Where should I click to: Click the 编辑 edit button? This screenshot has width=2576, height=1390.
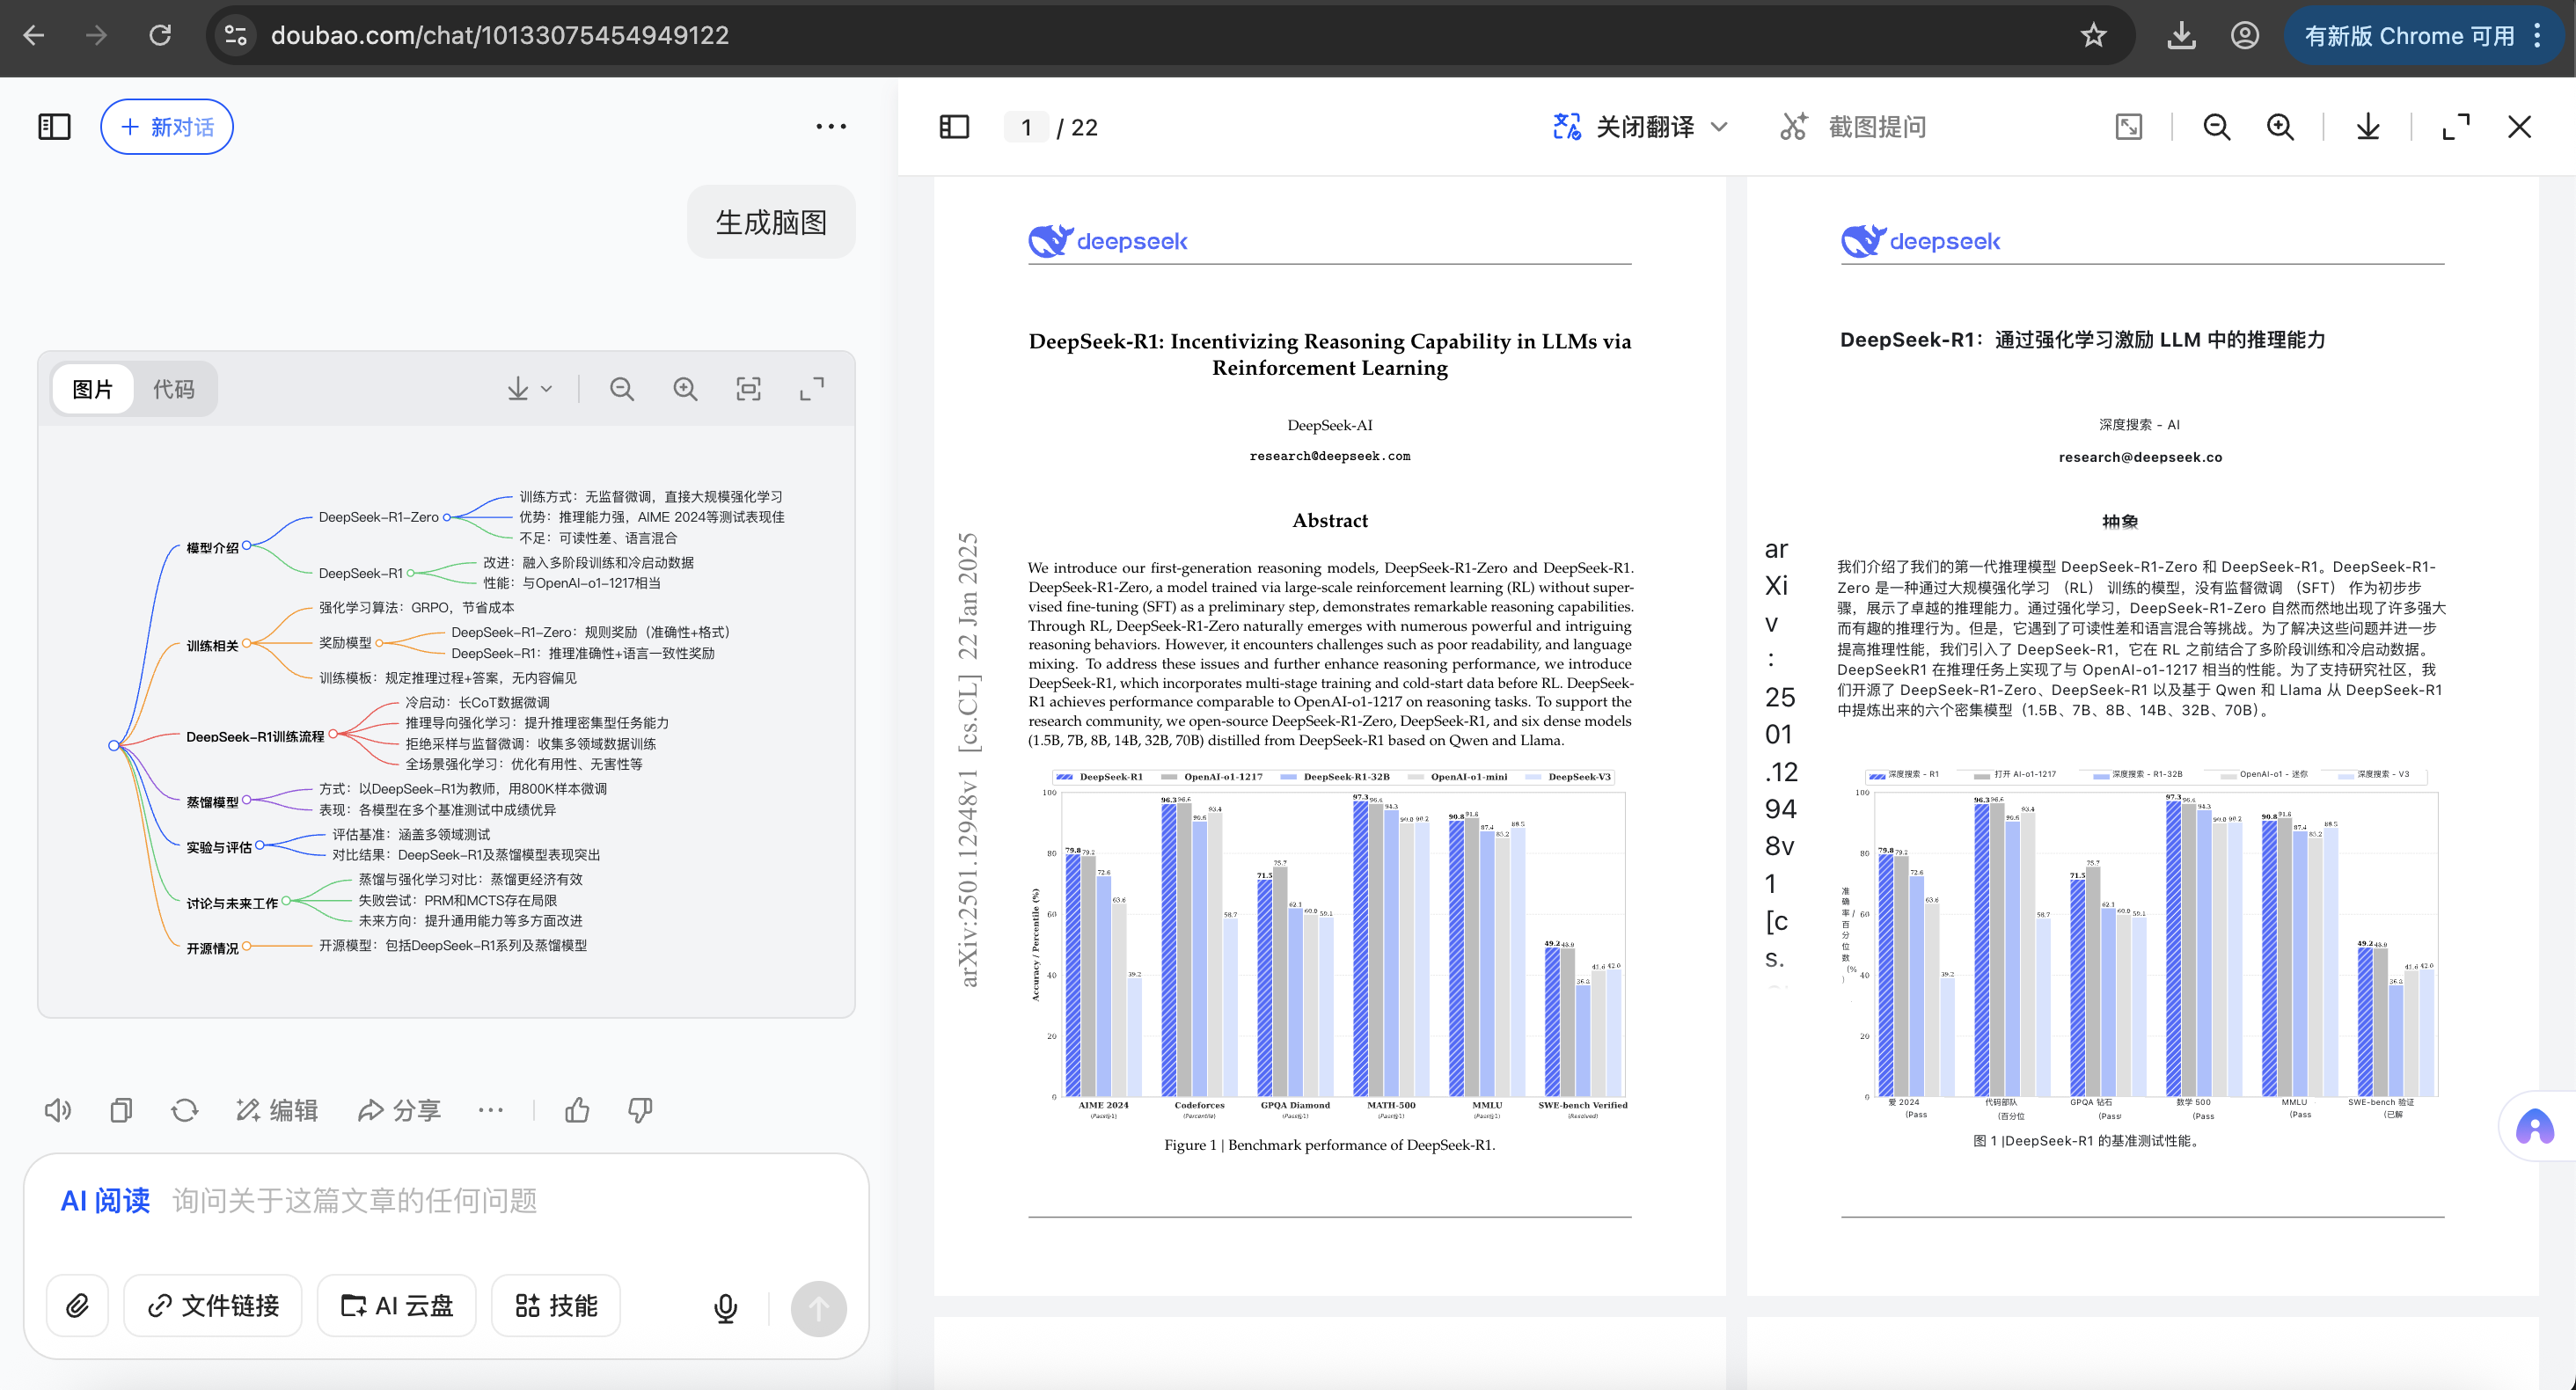277,1110
